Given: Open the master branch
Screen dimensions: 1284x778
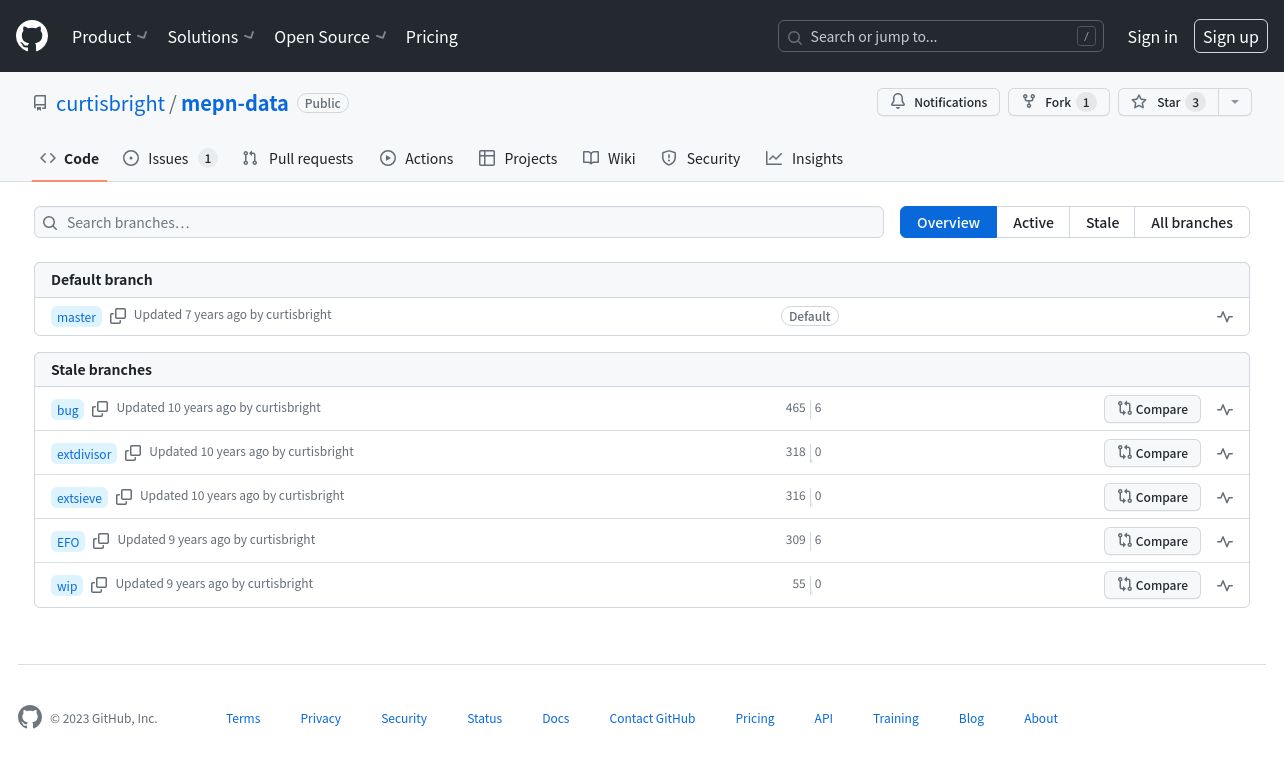Looking at the screenshot, I should point(76,317).
